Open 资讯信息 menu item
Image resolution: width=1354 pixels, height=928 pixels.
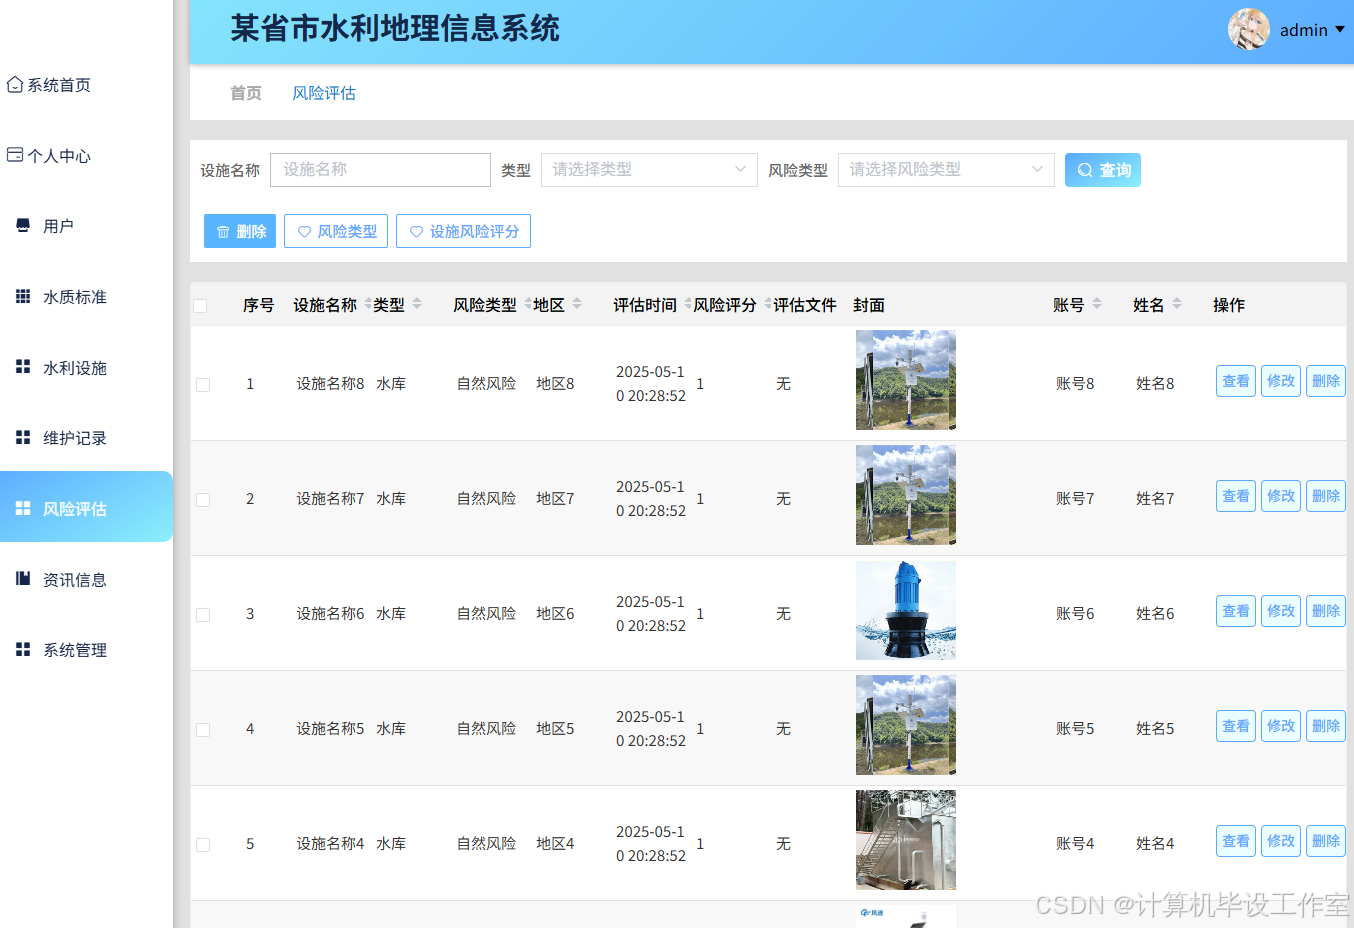pyautogui.click(x=75, y=580)
